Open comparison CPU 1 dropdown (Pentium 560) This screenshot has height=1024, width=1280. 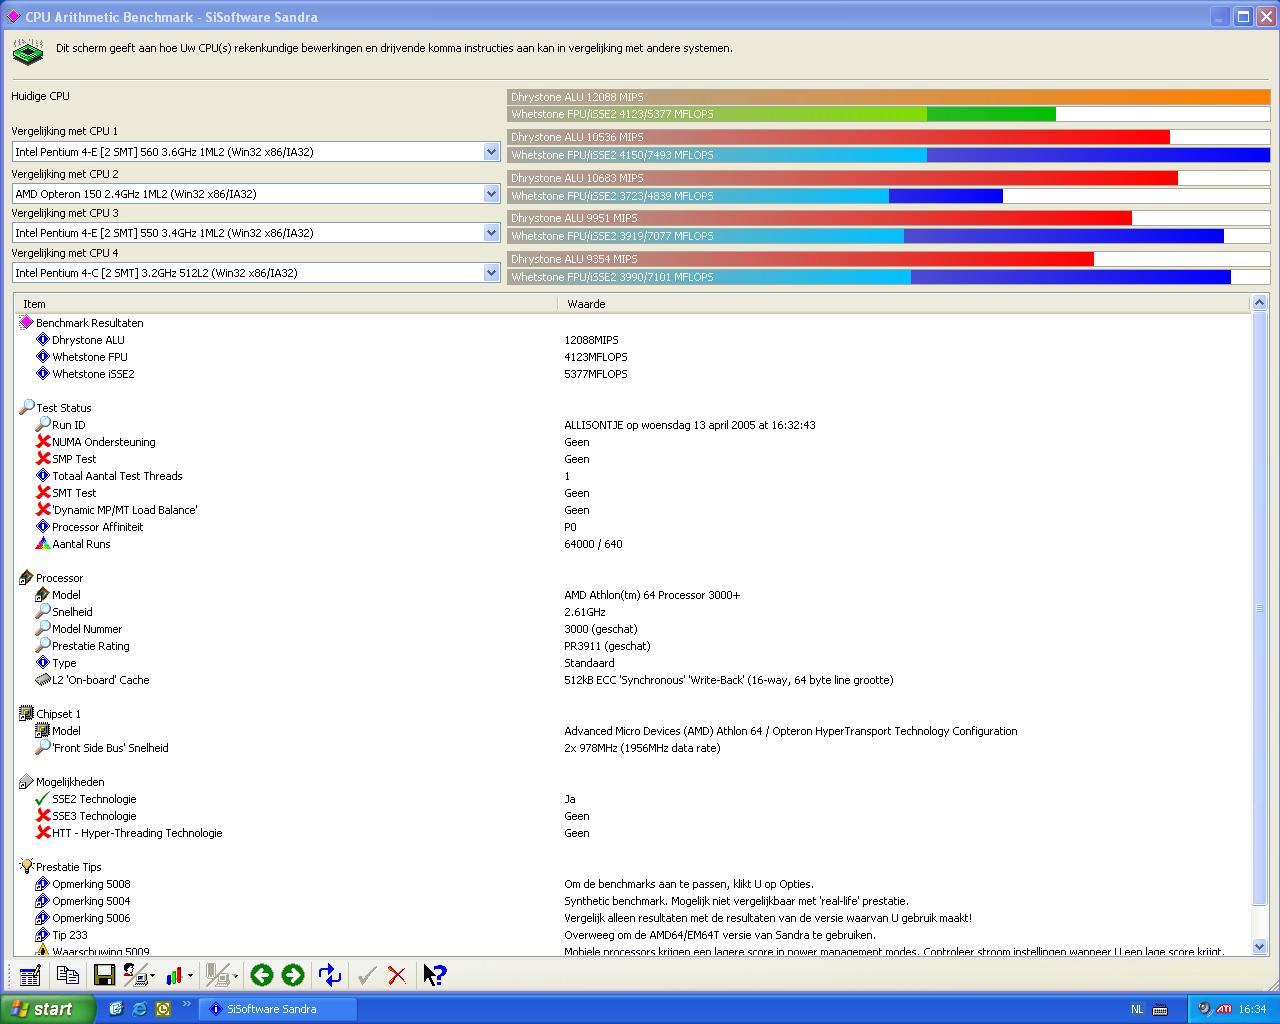491,152
